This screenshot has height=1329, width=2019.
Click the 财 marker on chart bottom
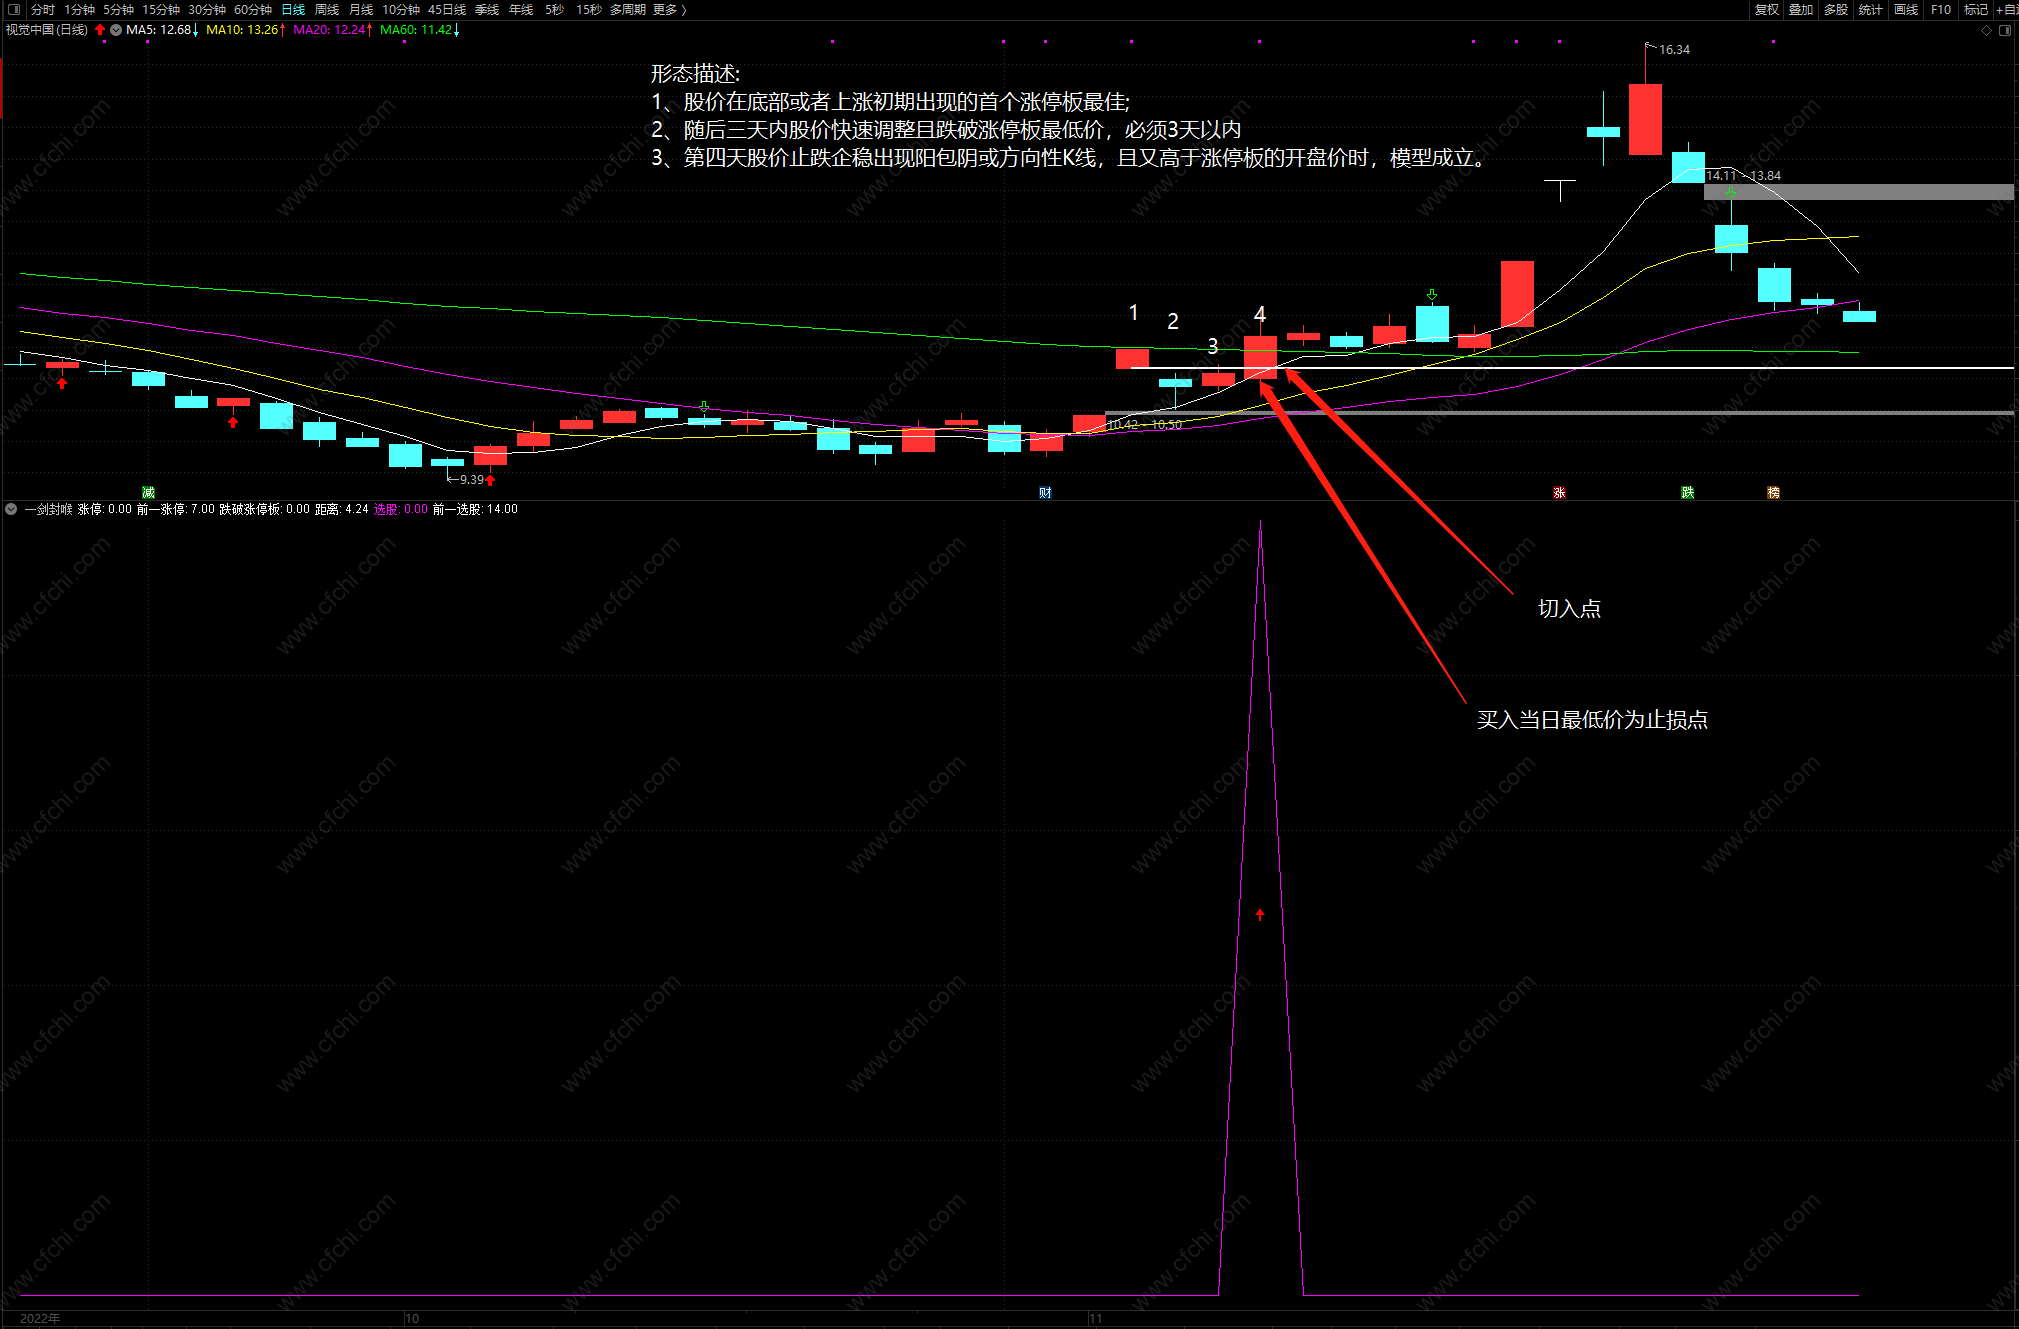coord(1045,492)
